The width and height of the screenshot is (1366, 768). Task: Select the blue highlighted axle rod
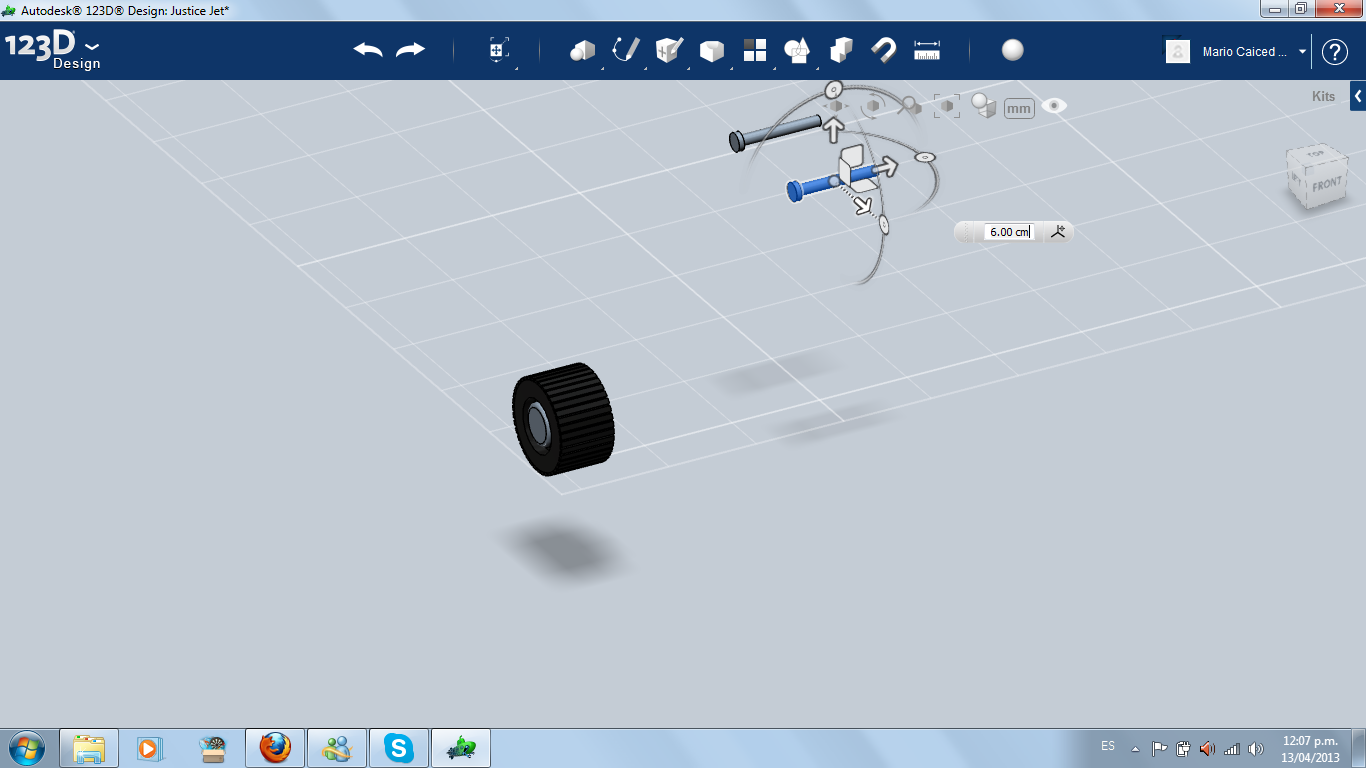point(814,186)
